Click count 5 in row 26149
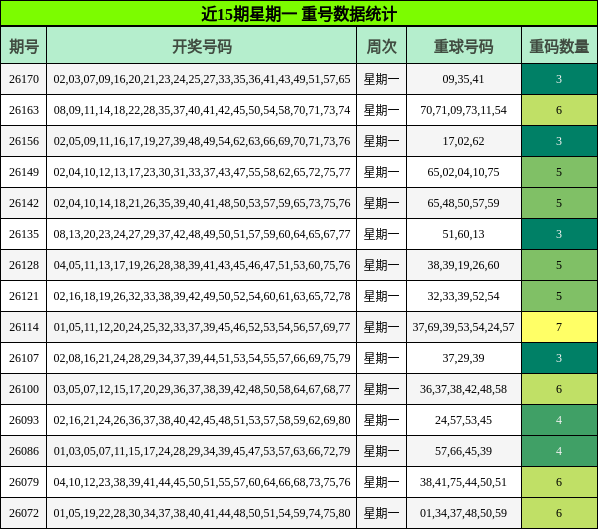Image resolution: width=598 pixels, height=529 pixels. [559, 172]
